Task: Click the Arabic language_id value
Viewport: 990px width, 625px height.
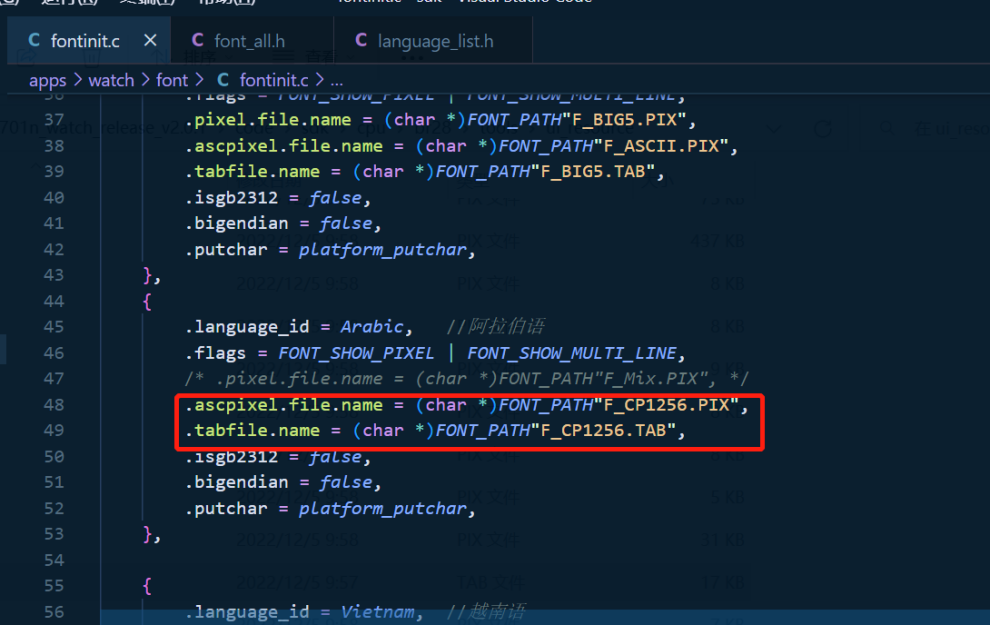Action: [372, 327]
